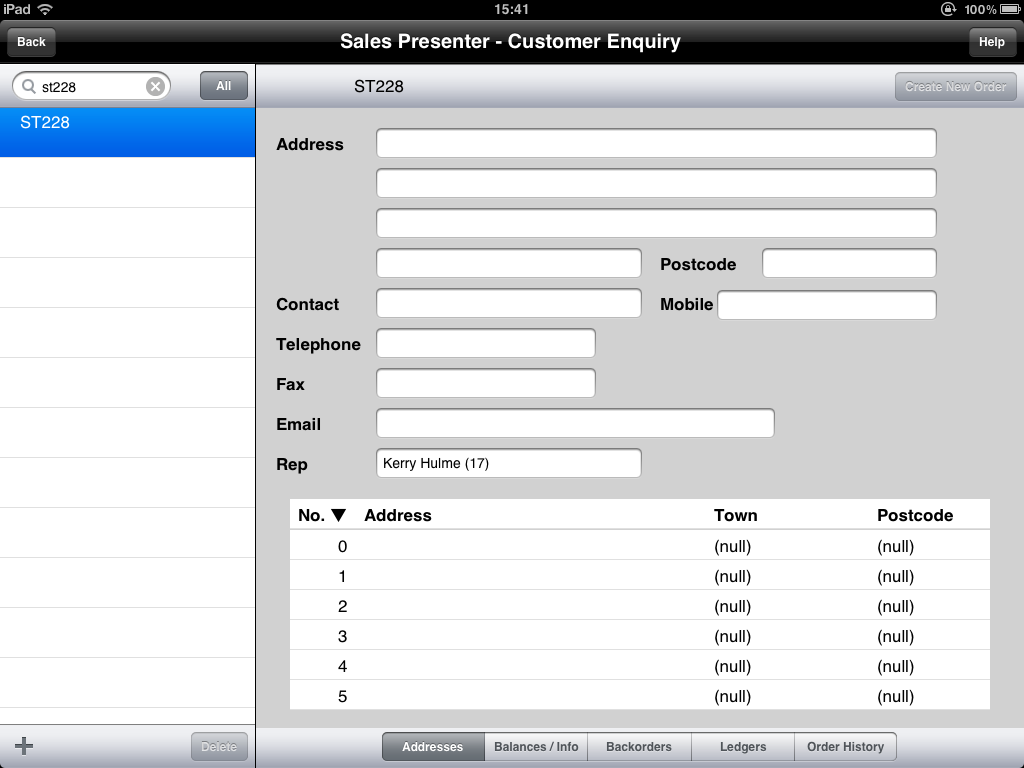
Task: Clear the search field with the X icon
Action: 155,87
